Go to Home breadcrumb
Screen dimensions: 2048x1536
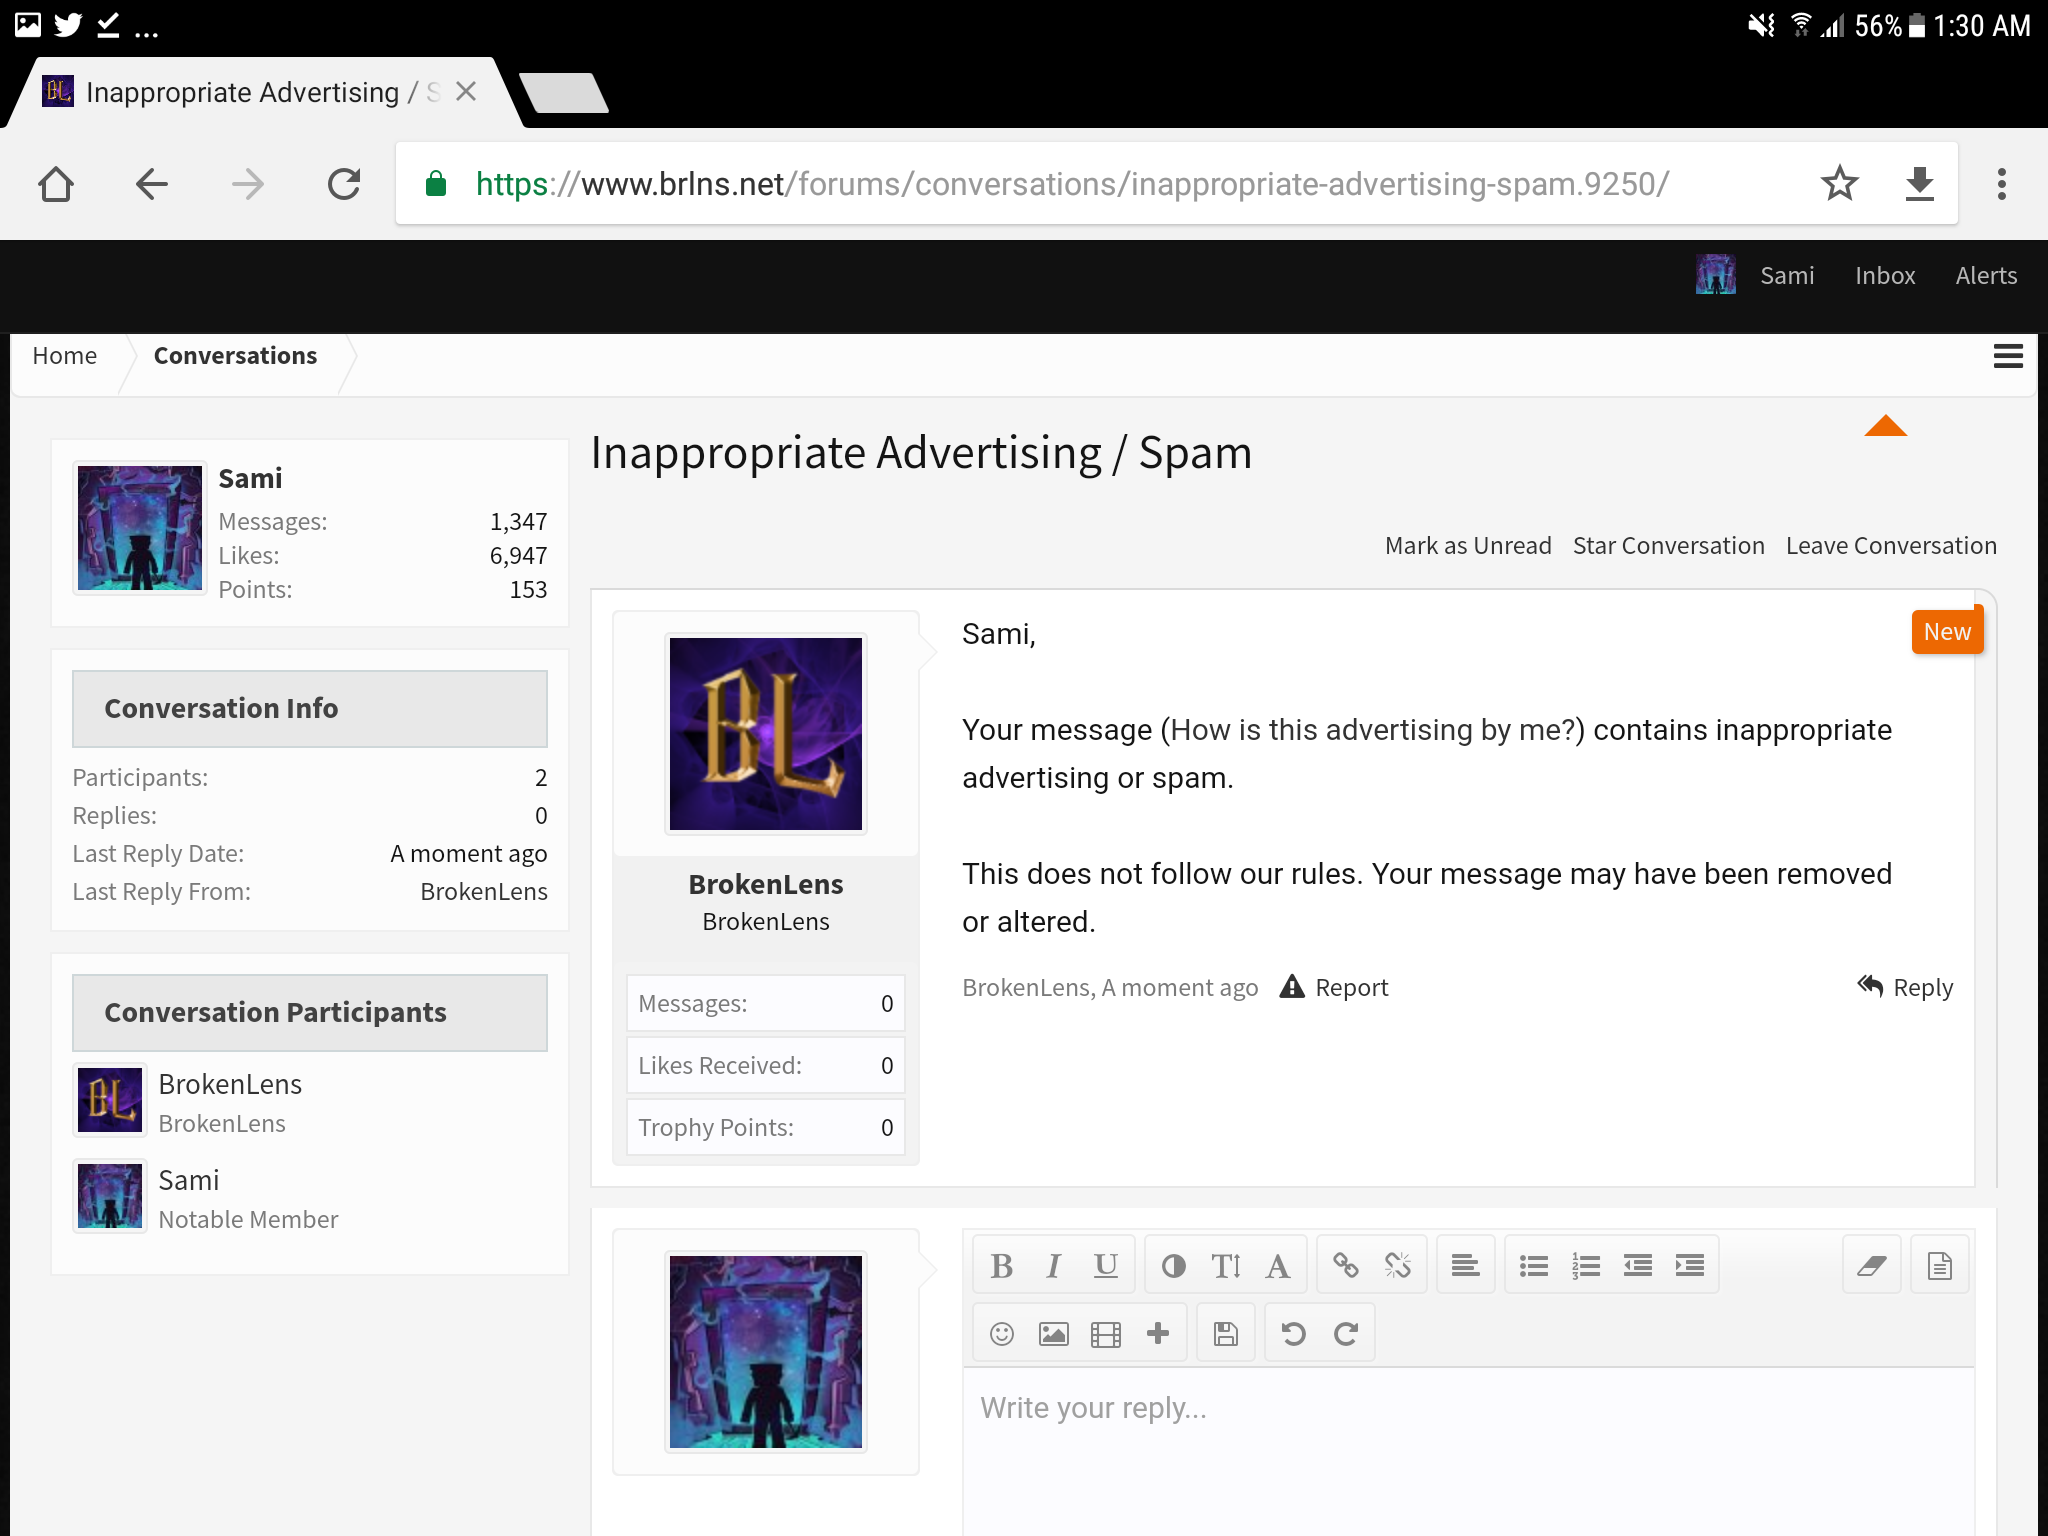64,356
